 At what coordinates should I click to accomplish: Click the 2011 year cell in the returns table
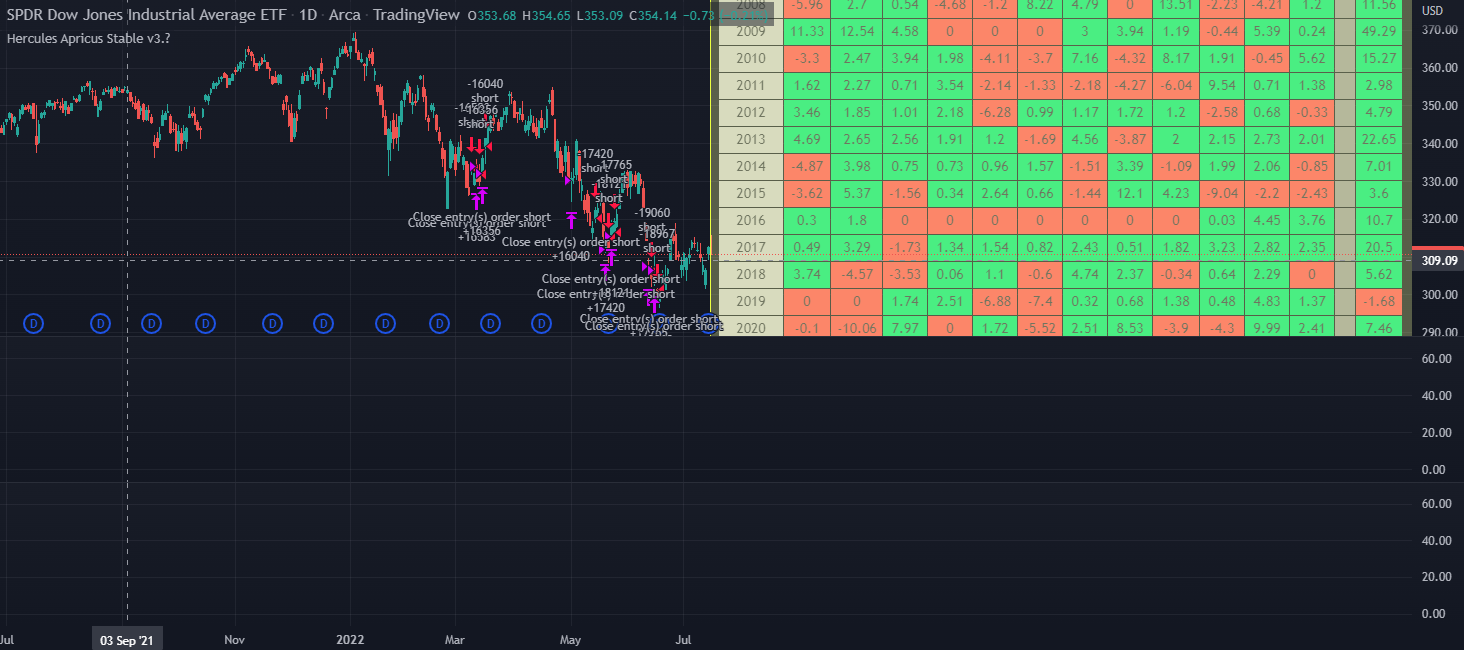click(x=750, y=85)
